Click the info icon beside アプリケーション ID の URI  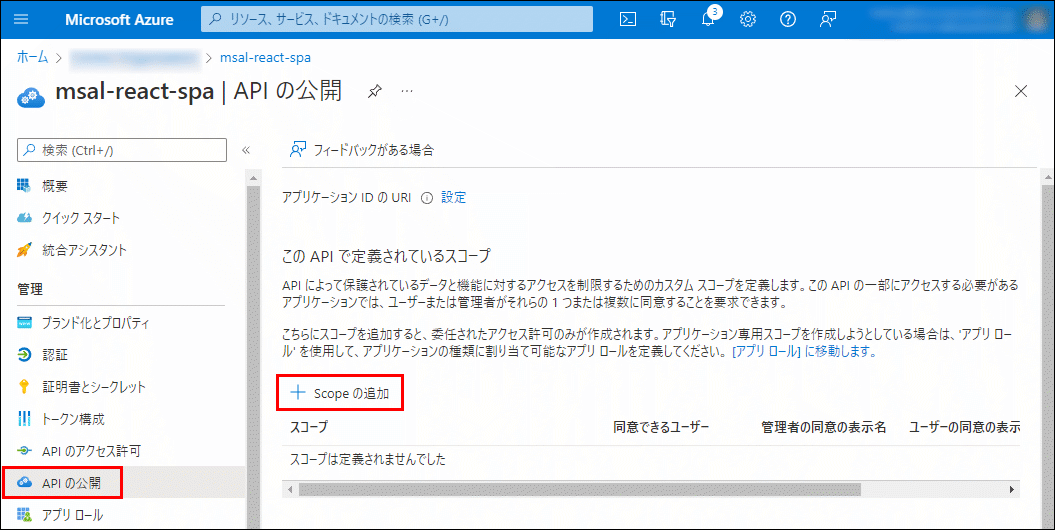tap(426, 198)
